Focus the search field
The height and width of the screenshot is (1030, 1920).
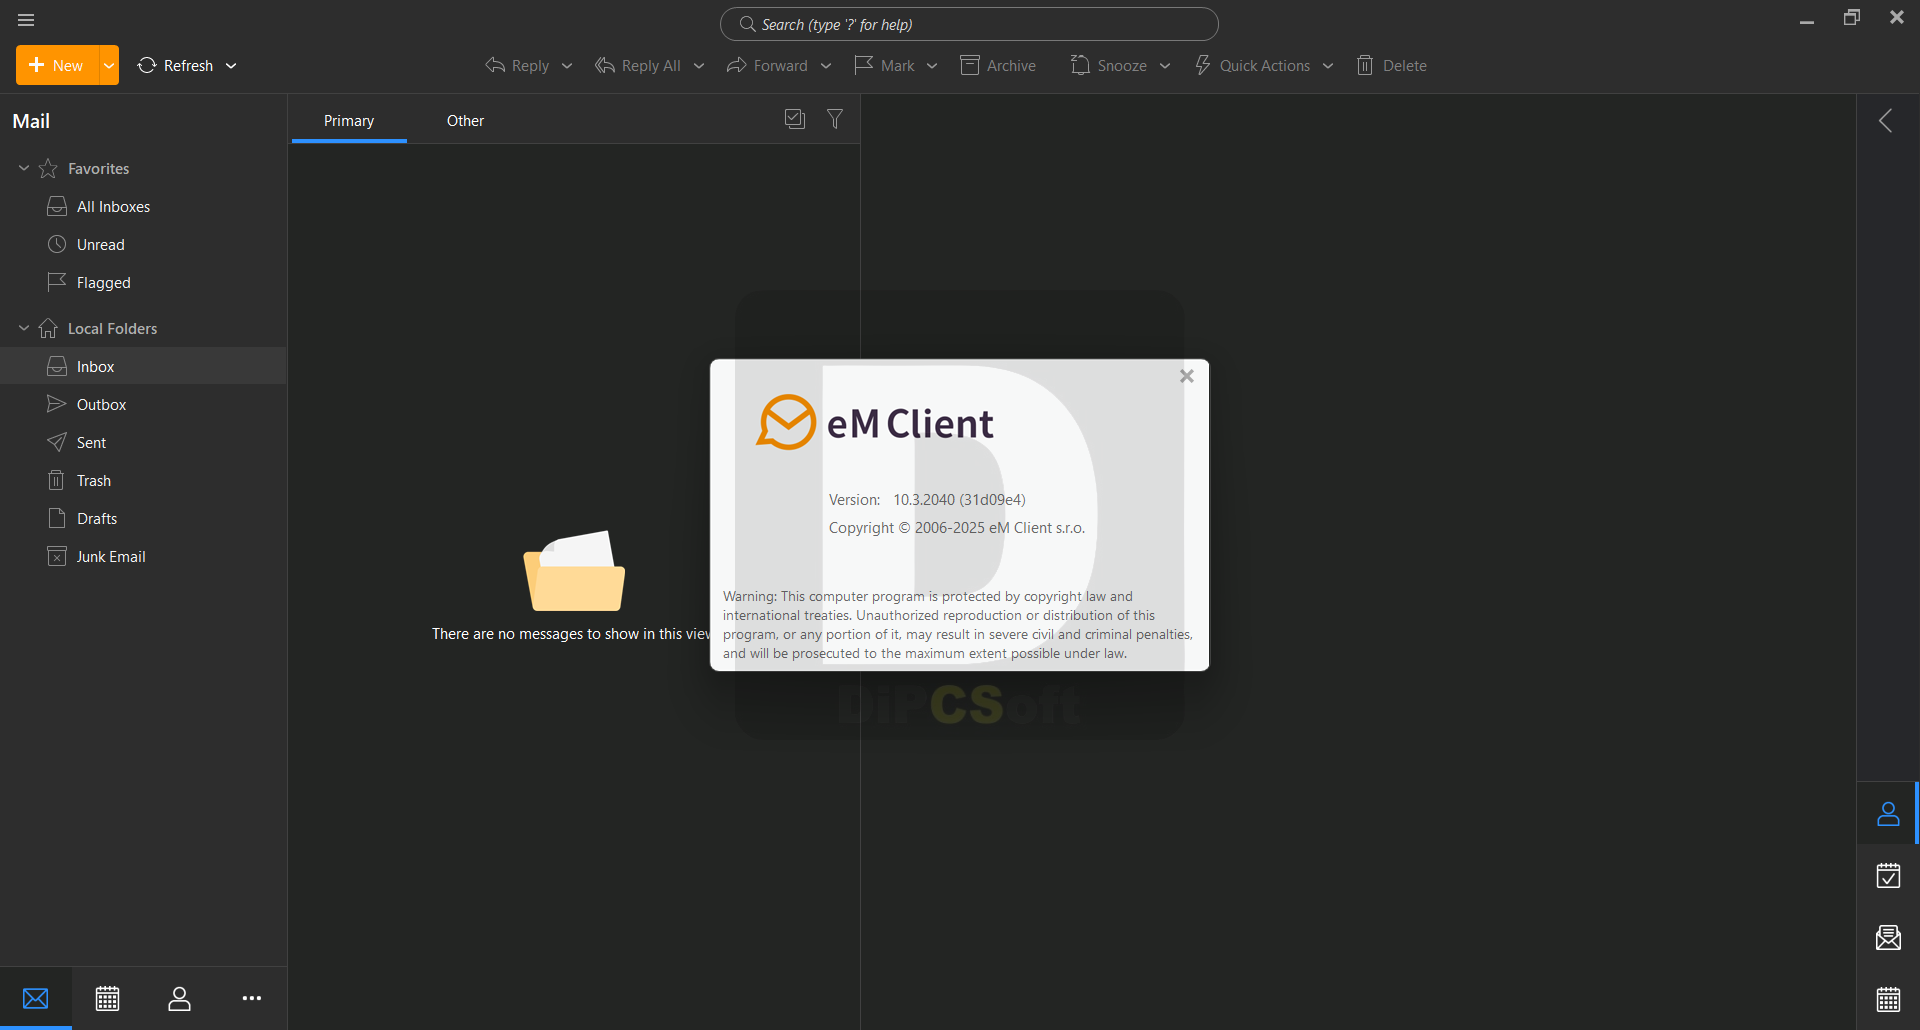pos(969,24)
